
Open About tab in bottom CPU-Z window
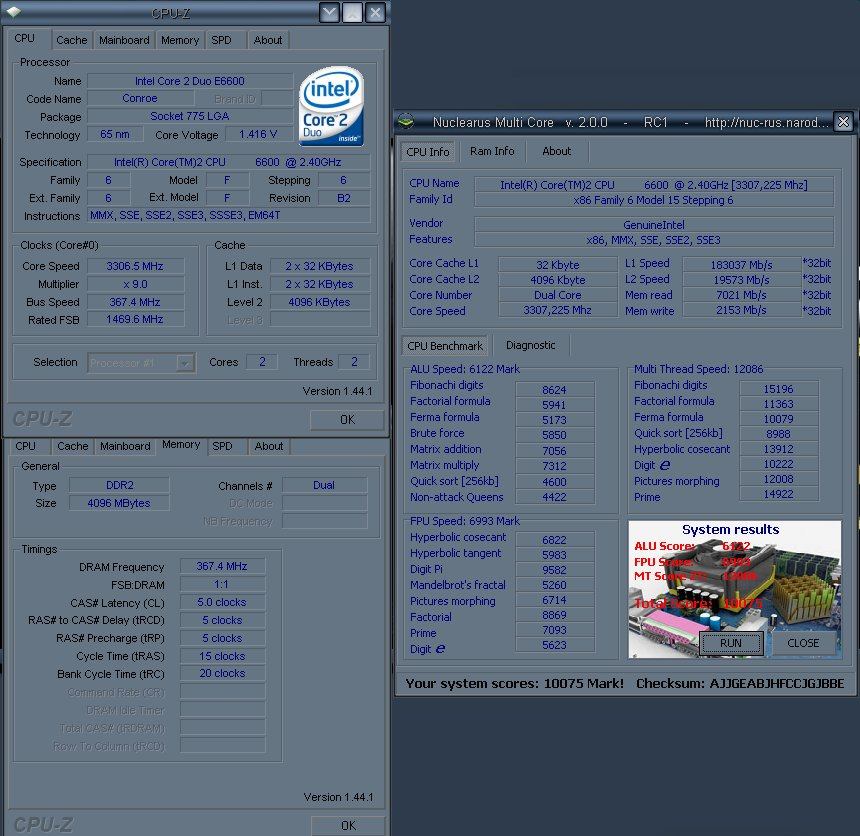[269, 446]
